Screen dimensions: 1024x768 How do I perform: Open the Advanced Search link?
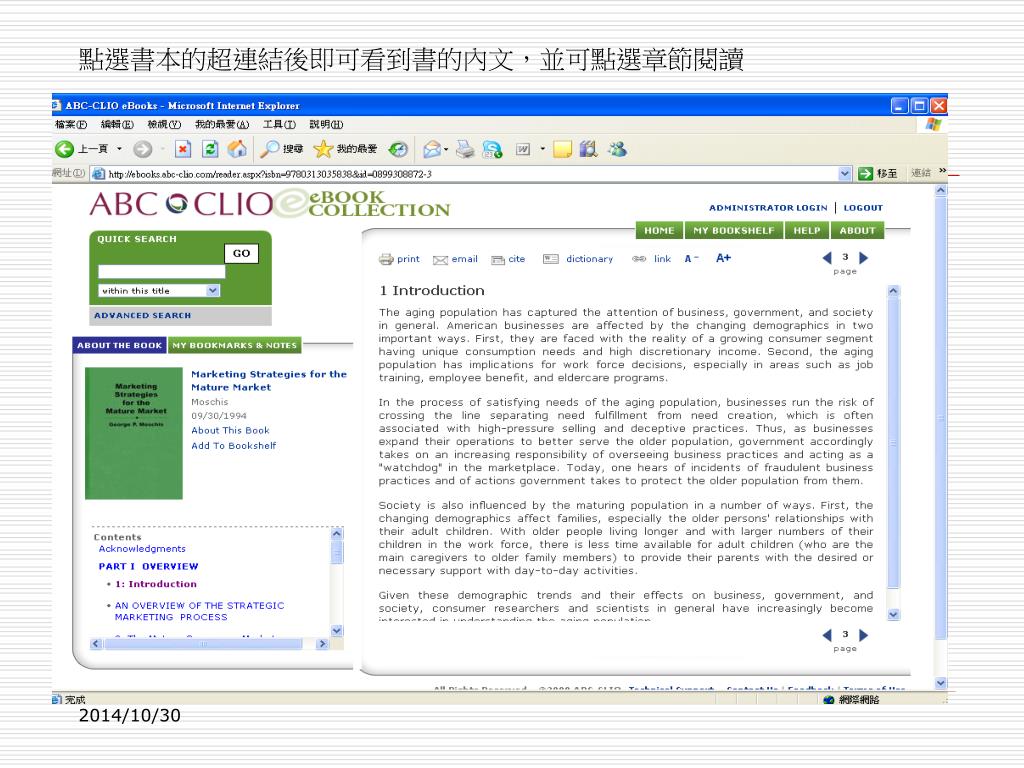(x=142, y=315)
